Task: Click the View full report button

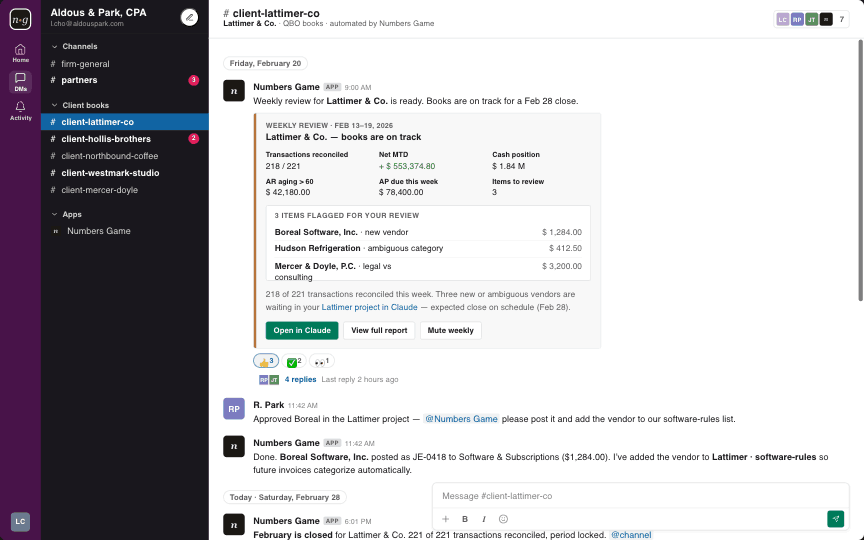Action: (379, 331)
